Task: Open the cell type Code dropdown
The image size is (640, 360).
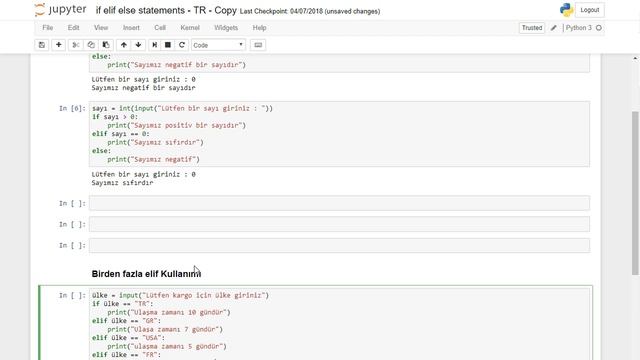Action: point(218,45)
